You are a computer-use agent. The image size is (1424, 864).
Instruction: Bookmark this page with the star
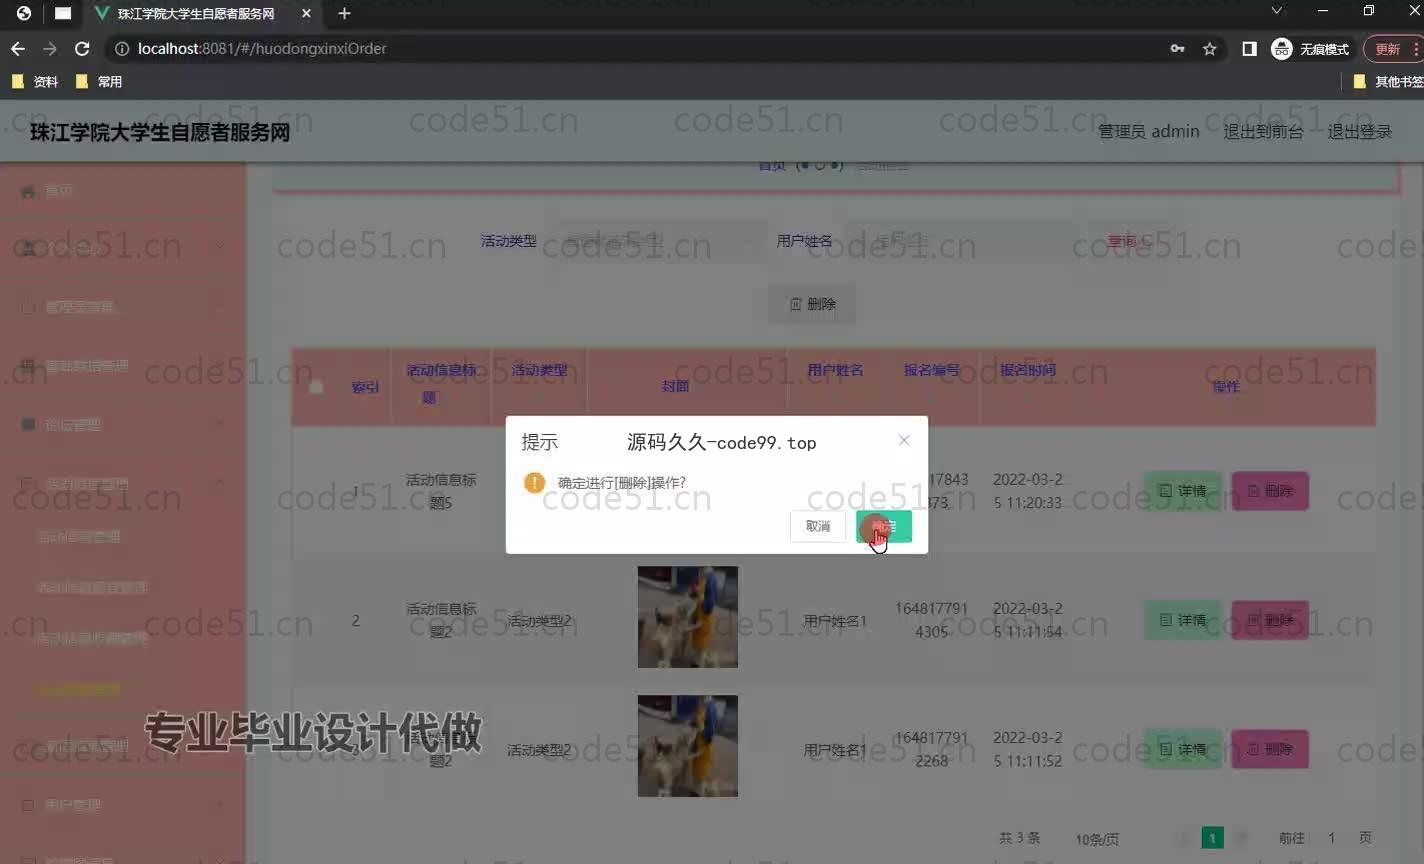pyautogui.click(x=1210, y=48)
